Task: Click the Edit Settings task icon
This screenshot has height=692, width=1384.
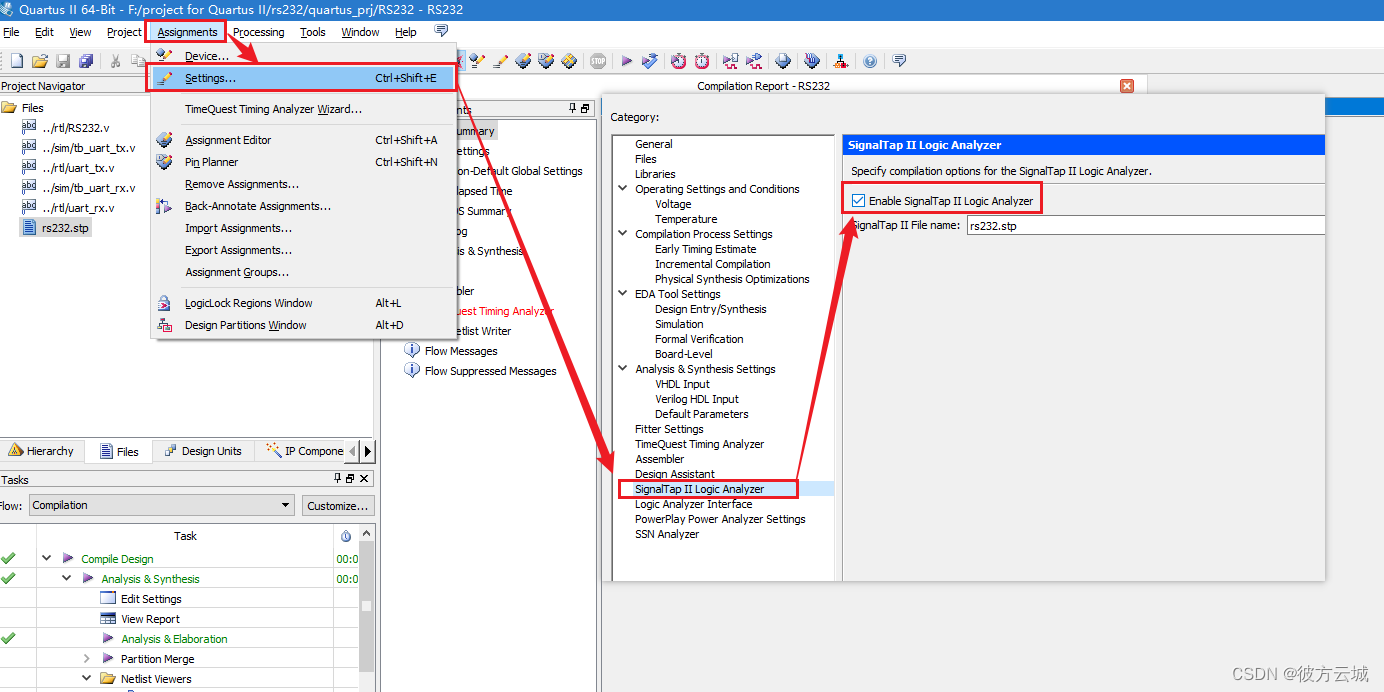Action: point(108,598)
